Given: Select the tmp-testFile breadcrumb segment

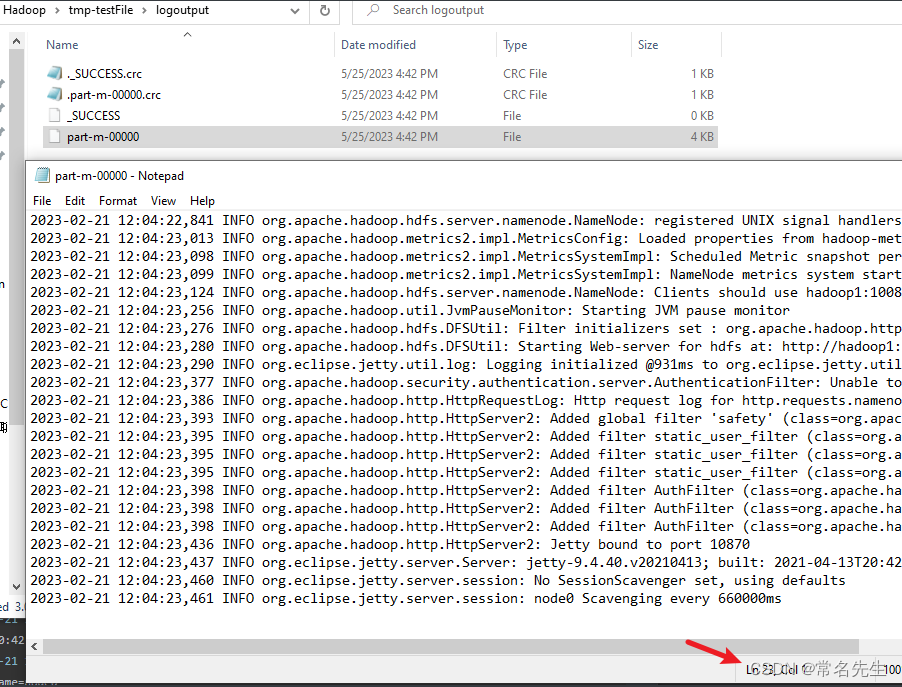Looking at the screenshot, I should pos(101,10).
